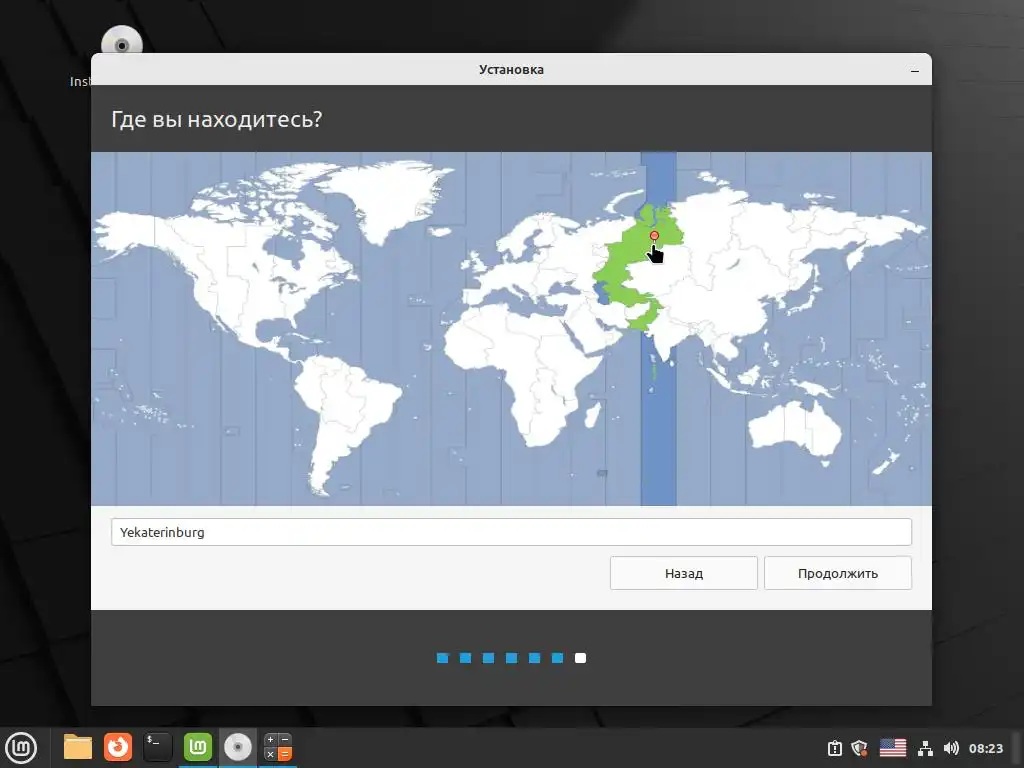
Task: Click the Назад button
Action: (684, 573)
